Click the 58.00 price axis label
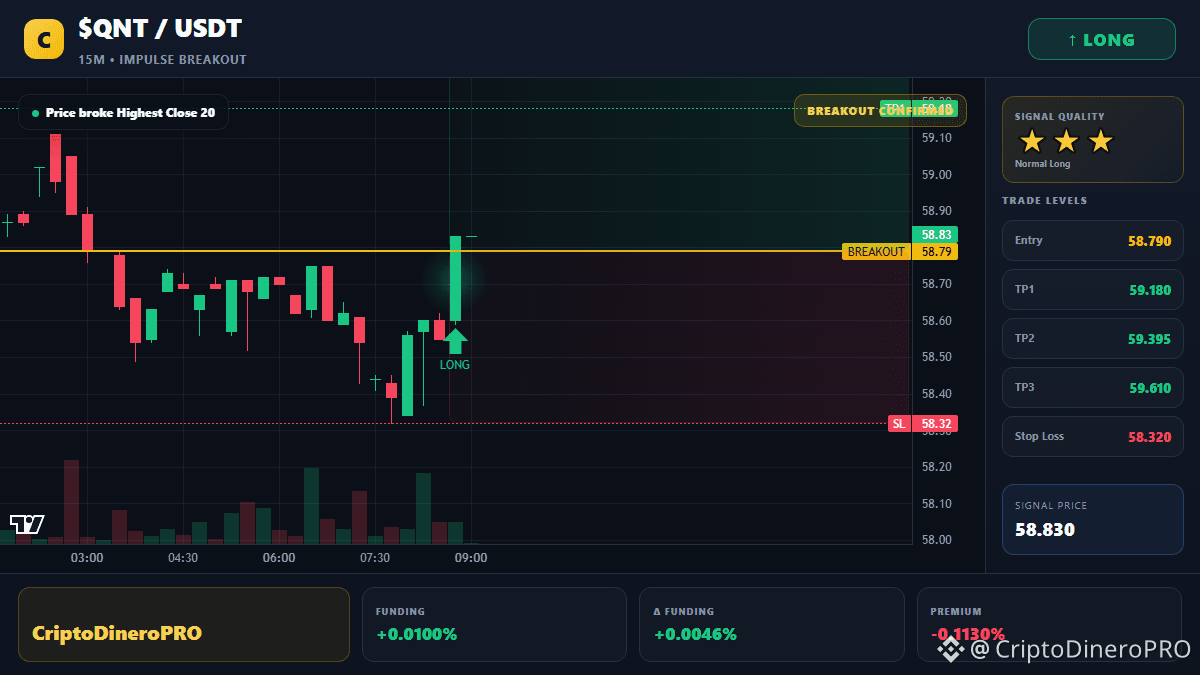Screen dimensions: 1200x675 937,540
